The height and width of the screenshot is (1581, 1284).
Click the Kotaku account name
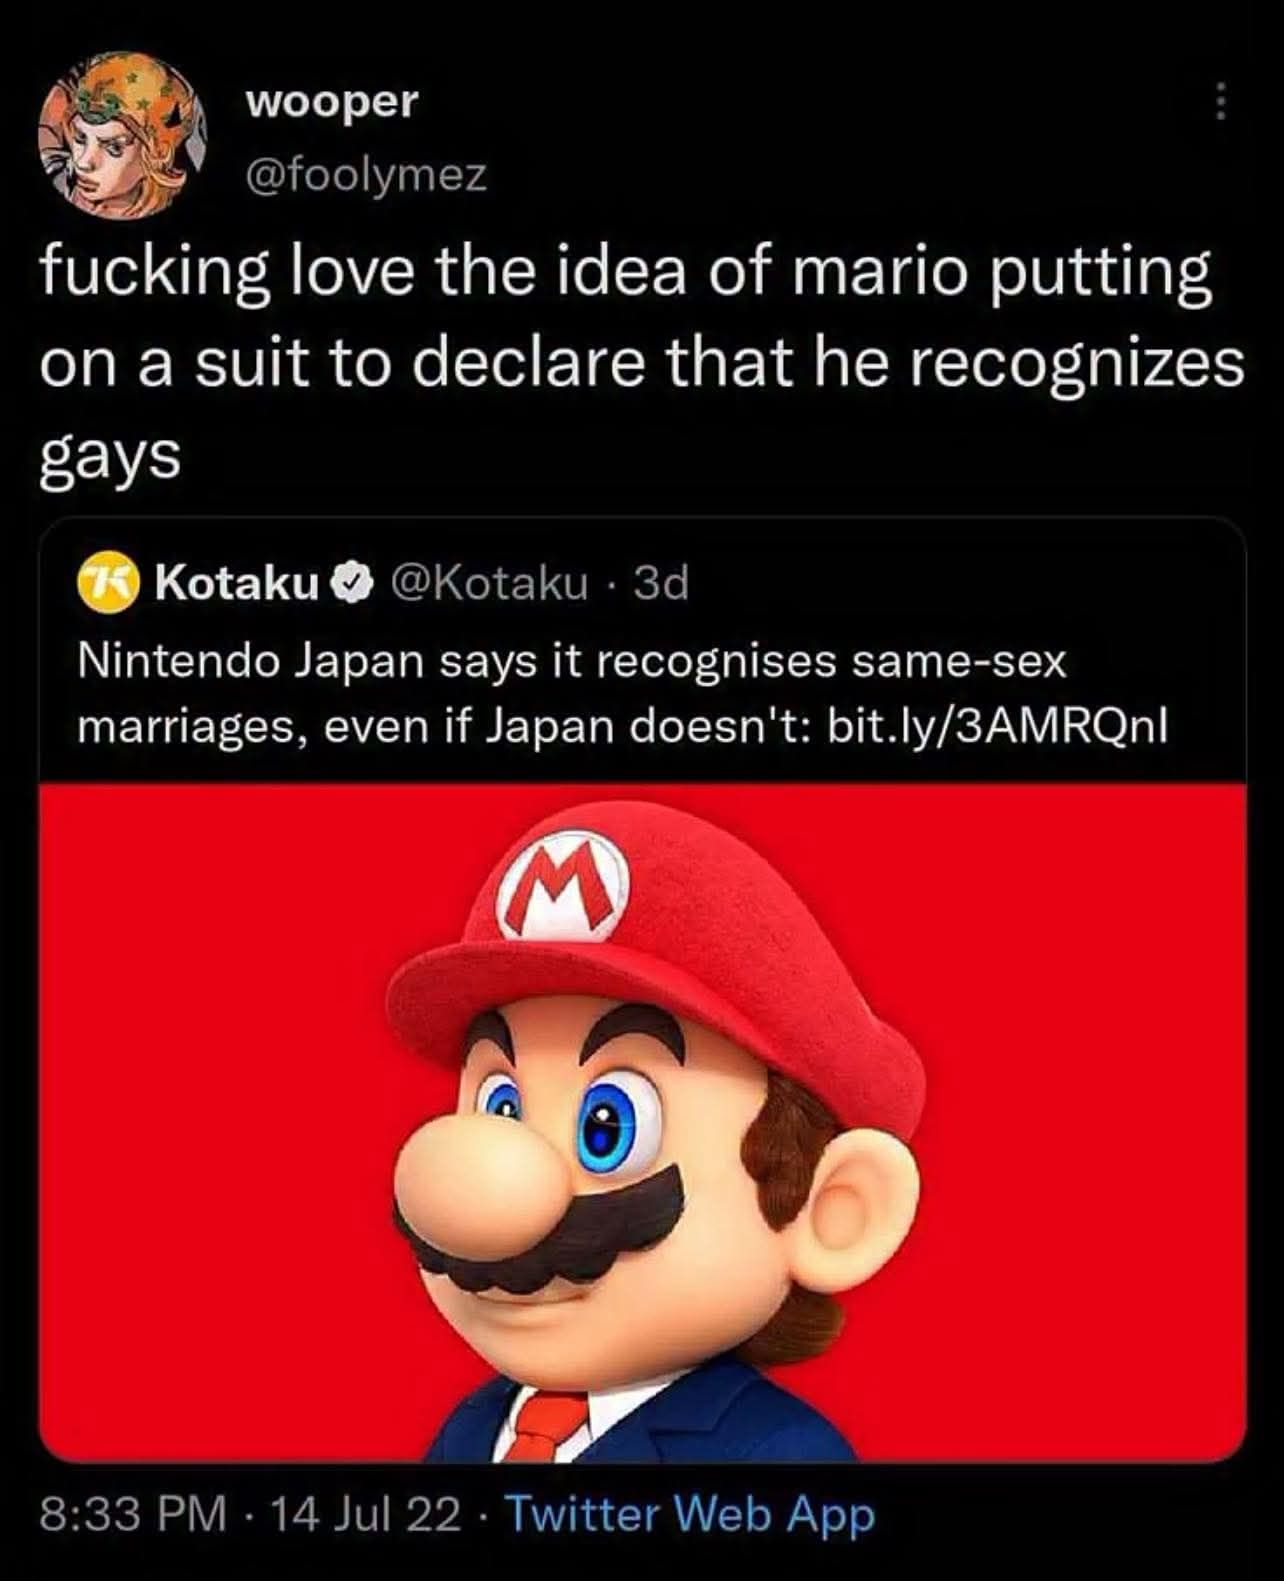pyautogui.click(x=236, y=582)
